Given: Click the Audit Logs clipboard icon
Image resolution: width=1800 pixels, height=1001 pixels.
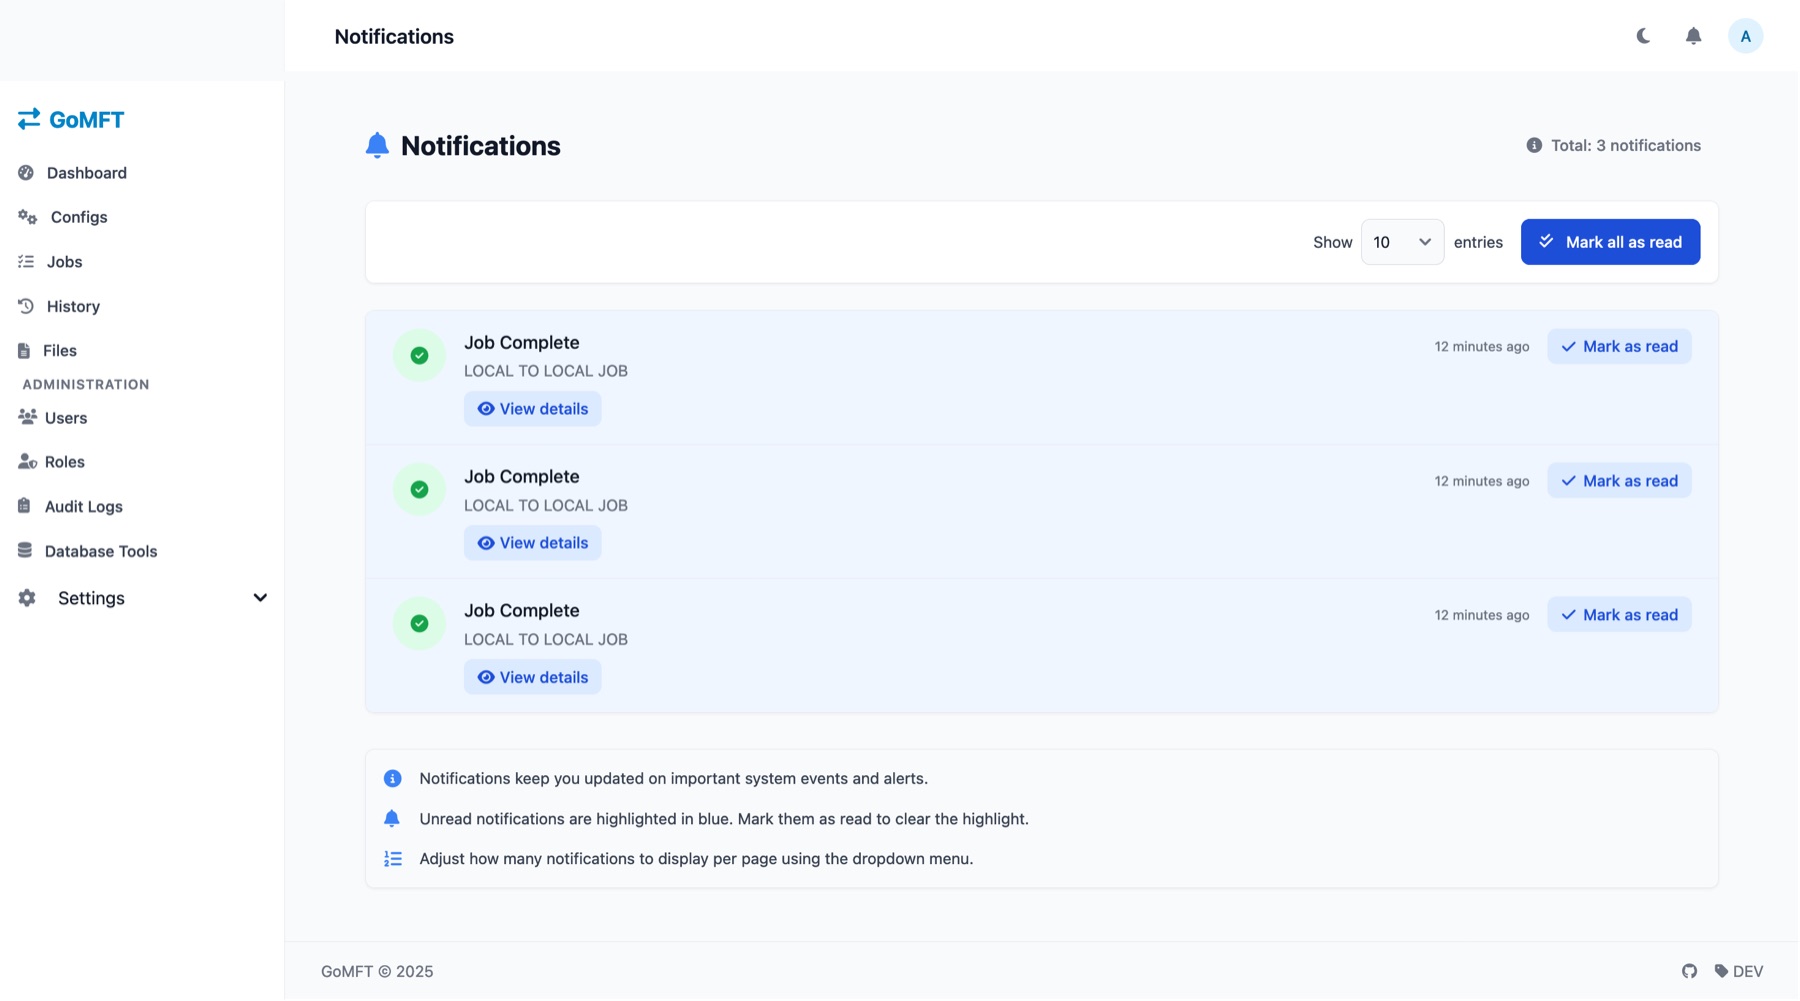Looking at the screenshot, I should [x=24, y=506].
